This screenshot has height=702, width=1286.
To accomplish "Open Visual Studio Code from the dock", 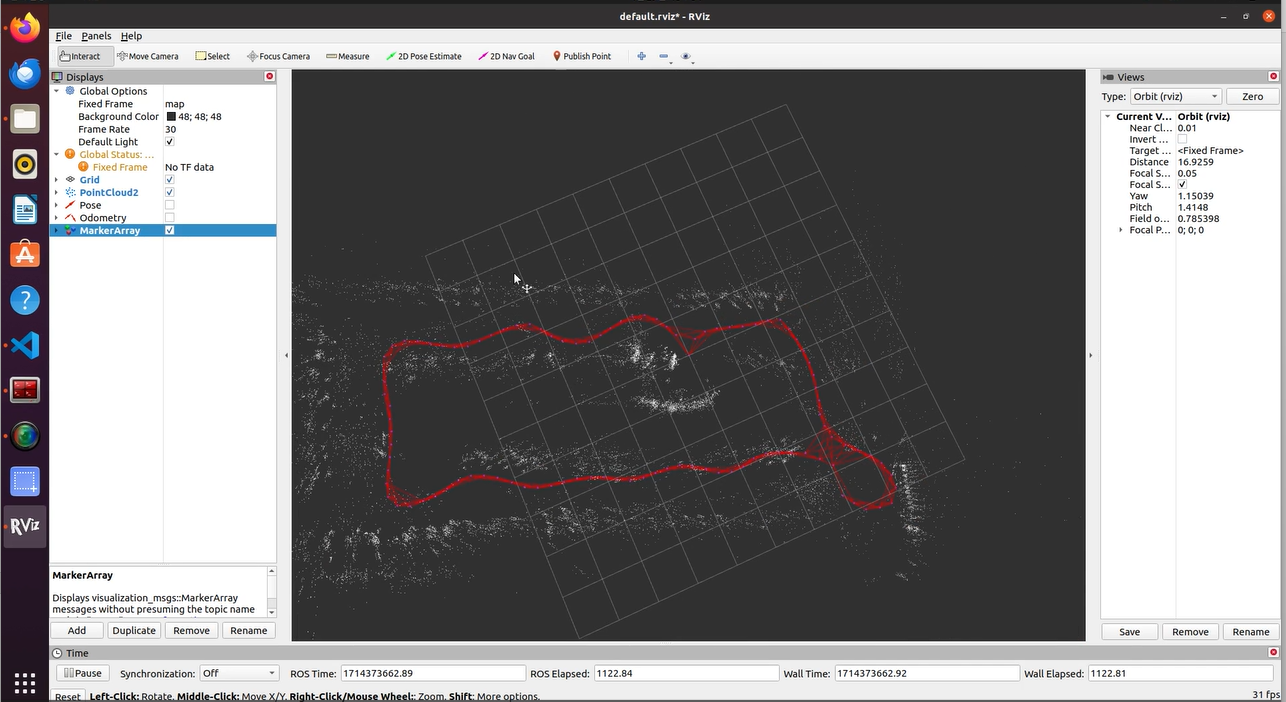I will pyautogui.click(x=25, y=345).
